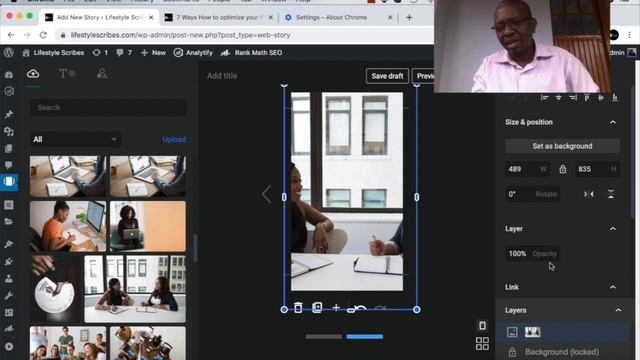This screenshot has height=360, width=640.
Task: Reload the current browser page
Action: (43, 35)
